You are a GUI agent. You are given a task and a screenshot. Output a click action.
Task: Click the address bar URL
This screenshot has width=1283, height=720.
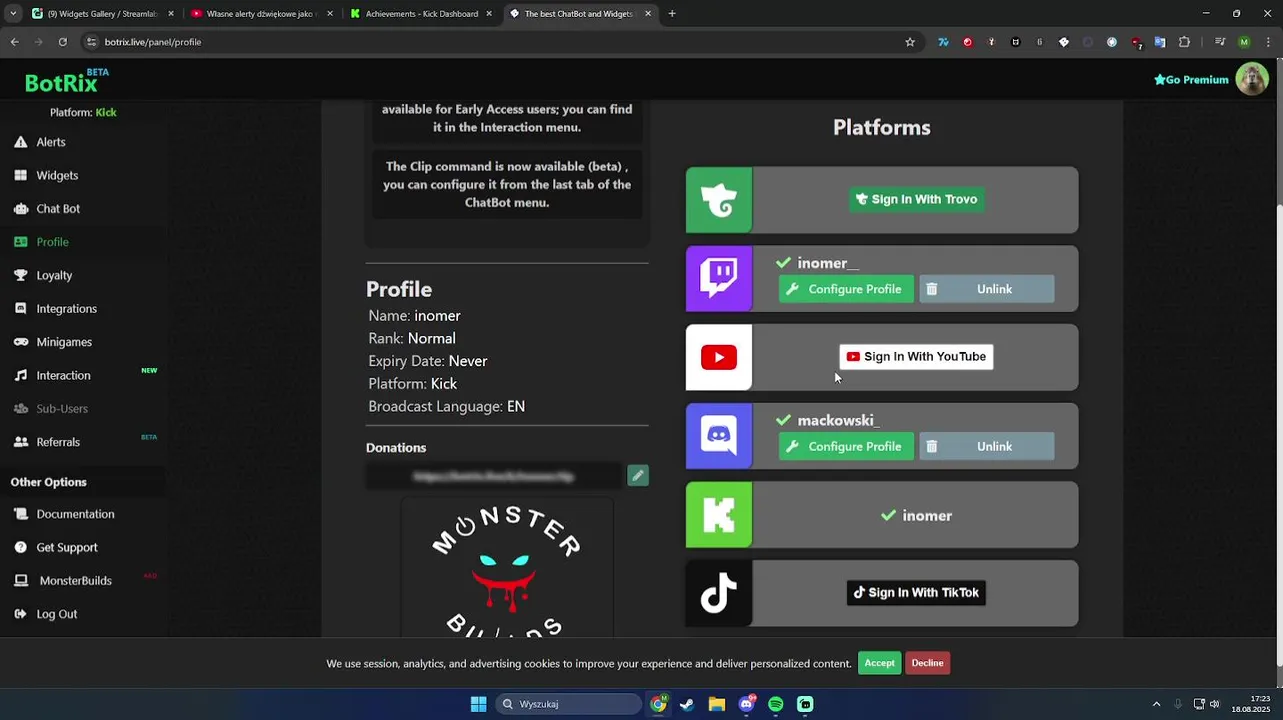[x=153, y=42]
